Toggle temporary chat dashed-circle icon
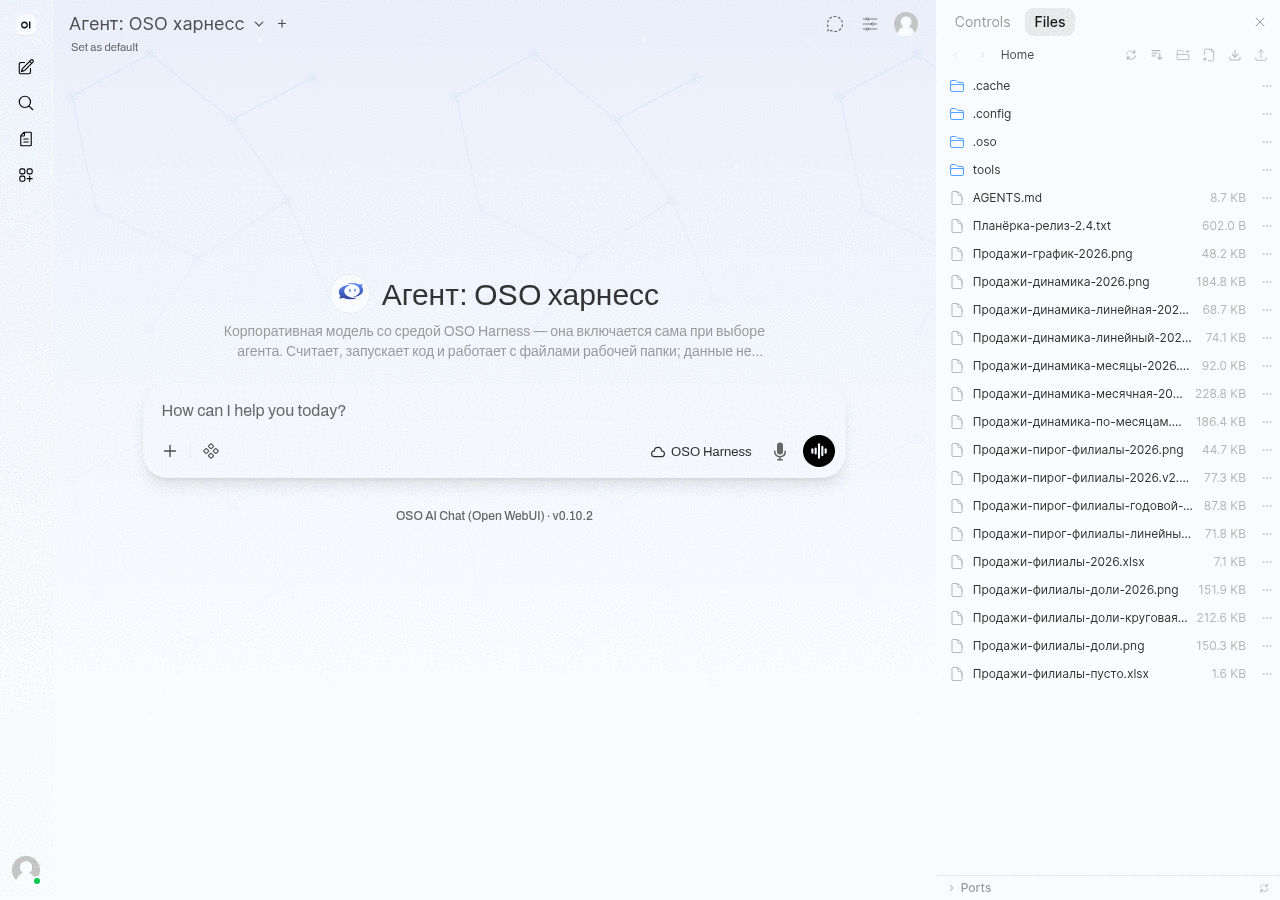 [835, 24]
